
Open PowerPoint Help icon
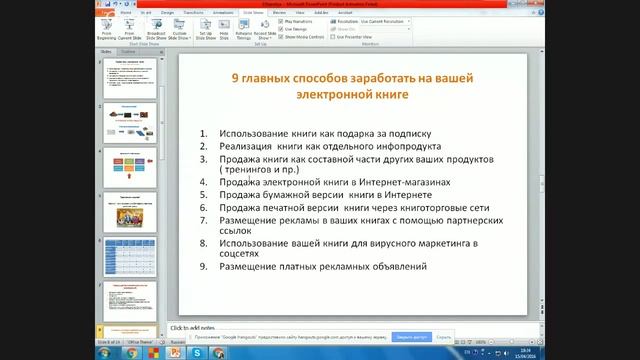(x=541, y=13)
